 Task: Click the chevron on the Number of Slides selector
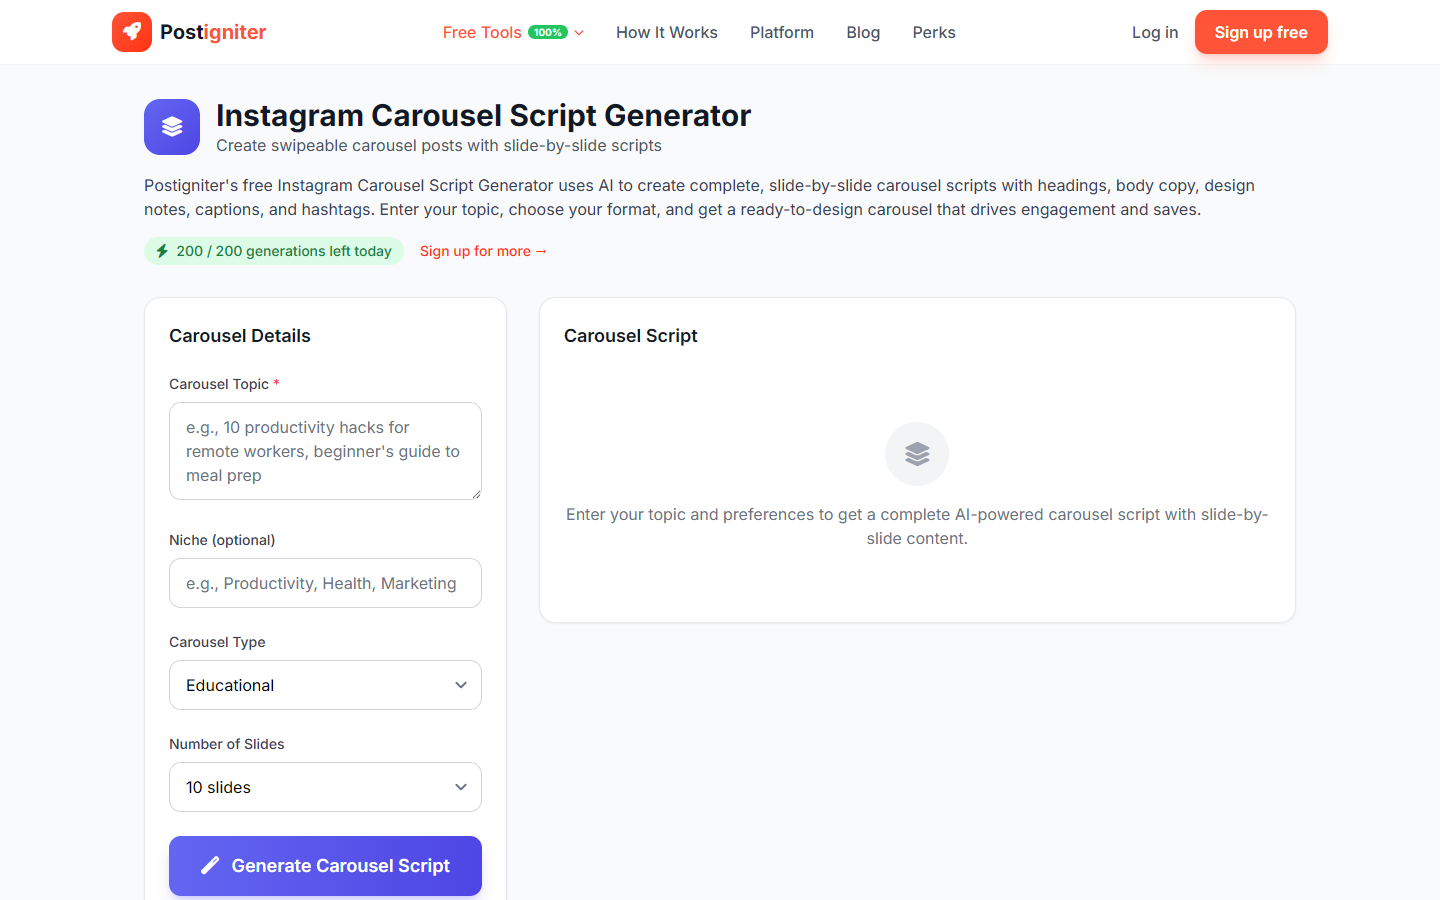(461, 787)
